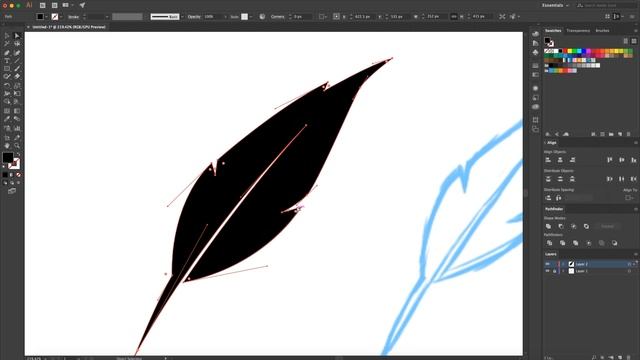The width and height of the screenshot is (640, 360).
Task: Select the Zoom tool
Action: [17, 145]
